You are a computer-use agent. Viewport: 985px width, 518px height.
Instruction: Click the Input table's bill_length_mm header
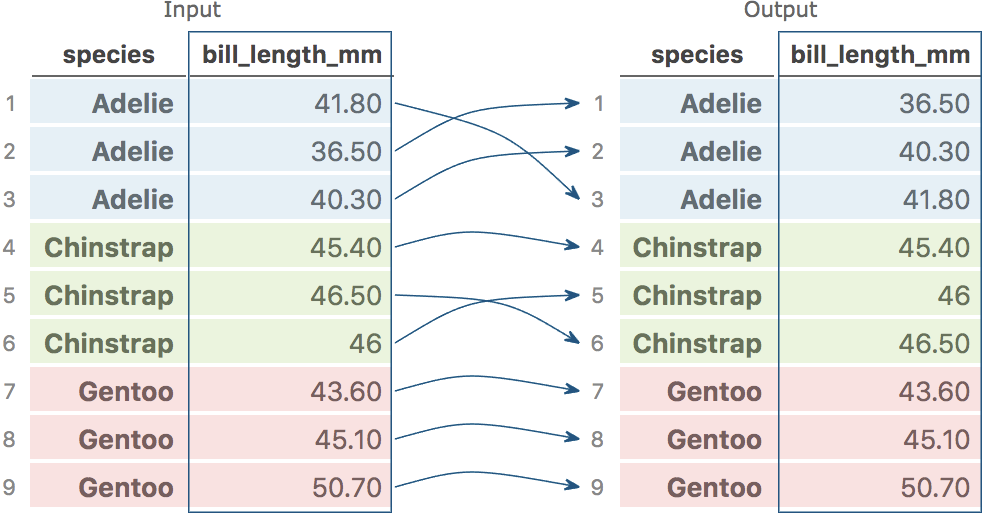coord(292,55)
